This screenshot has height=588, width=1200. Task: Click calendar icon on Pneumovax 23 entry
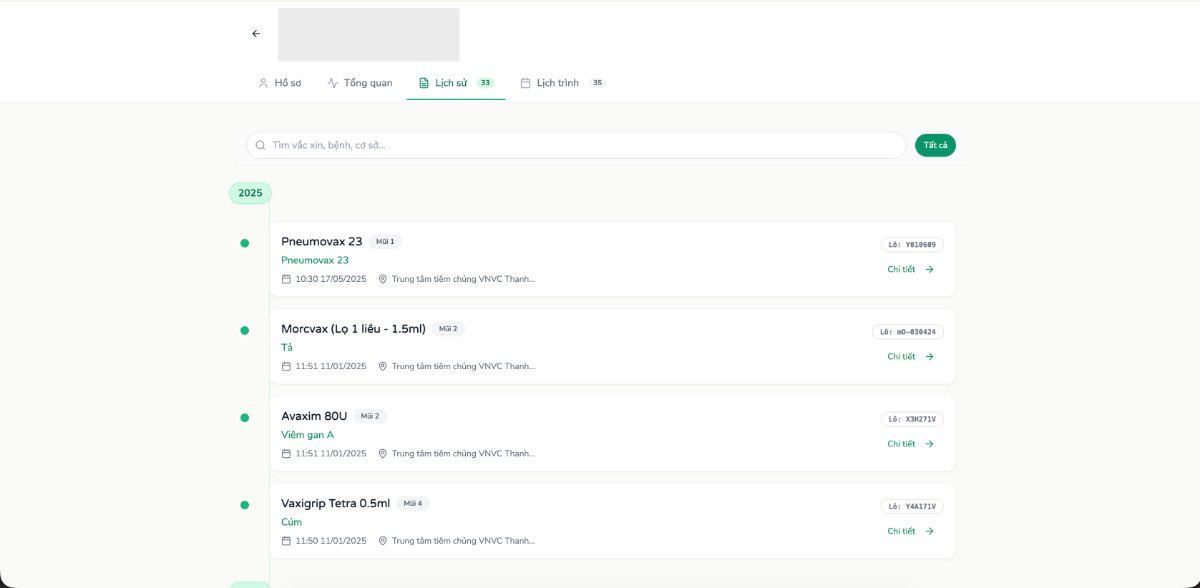point(286,279)
